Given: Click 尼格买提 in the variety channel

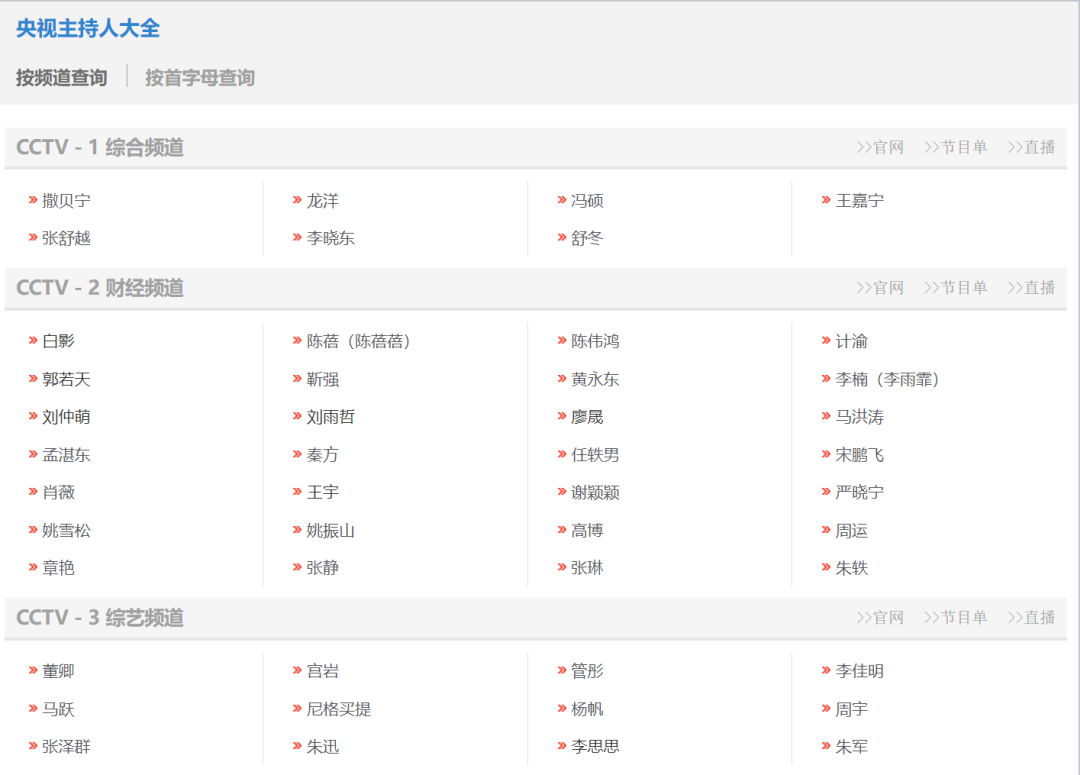Looking at the screenshot, I should point(339,709).
